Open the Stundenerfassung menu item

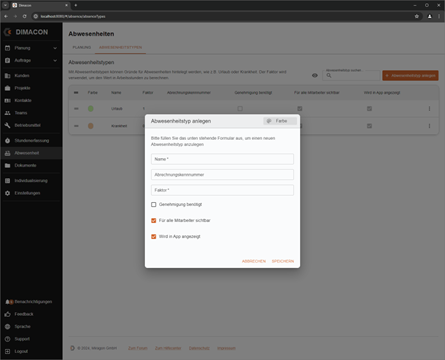[x=31, y=141]
